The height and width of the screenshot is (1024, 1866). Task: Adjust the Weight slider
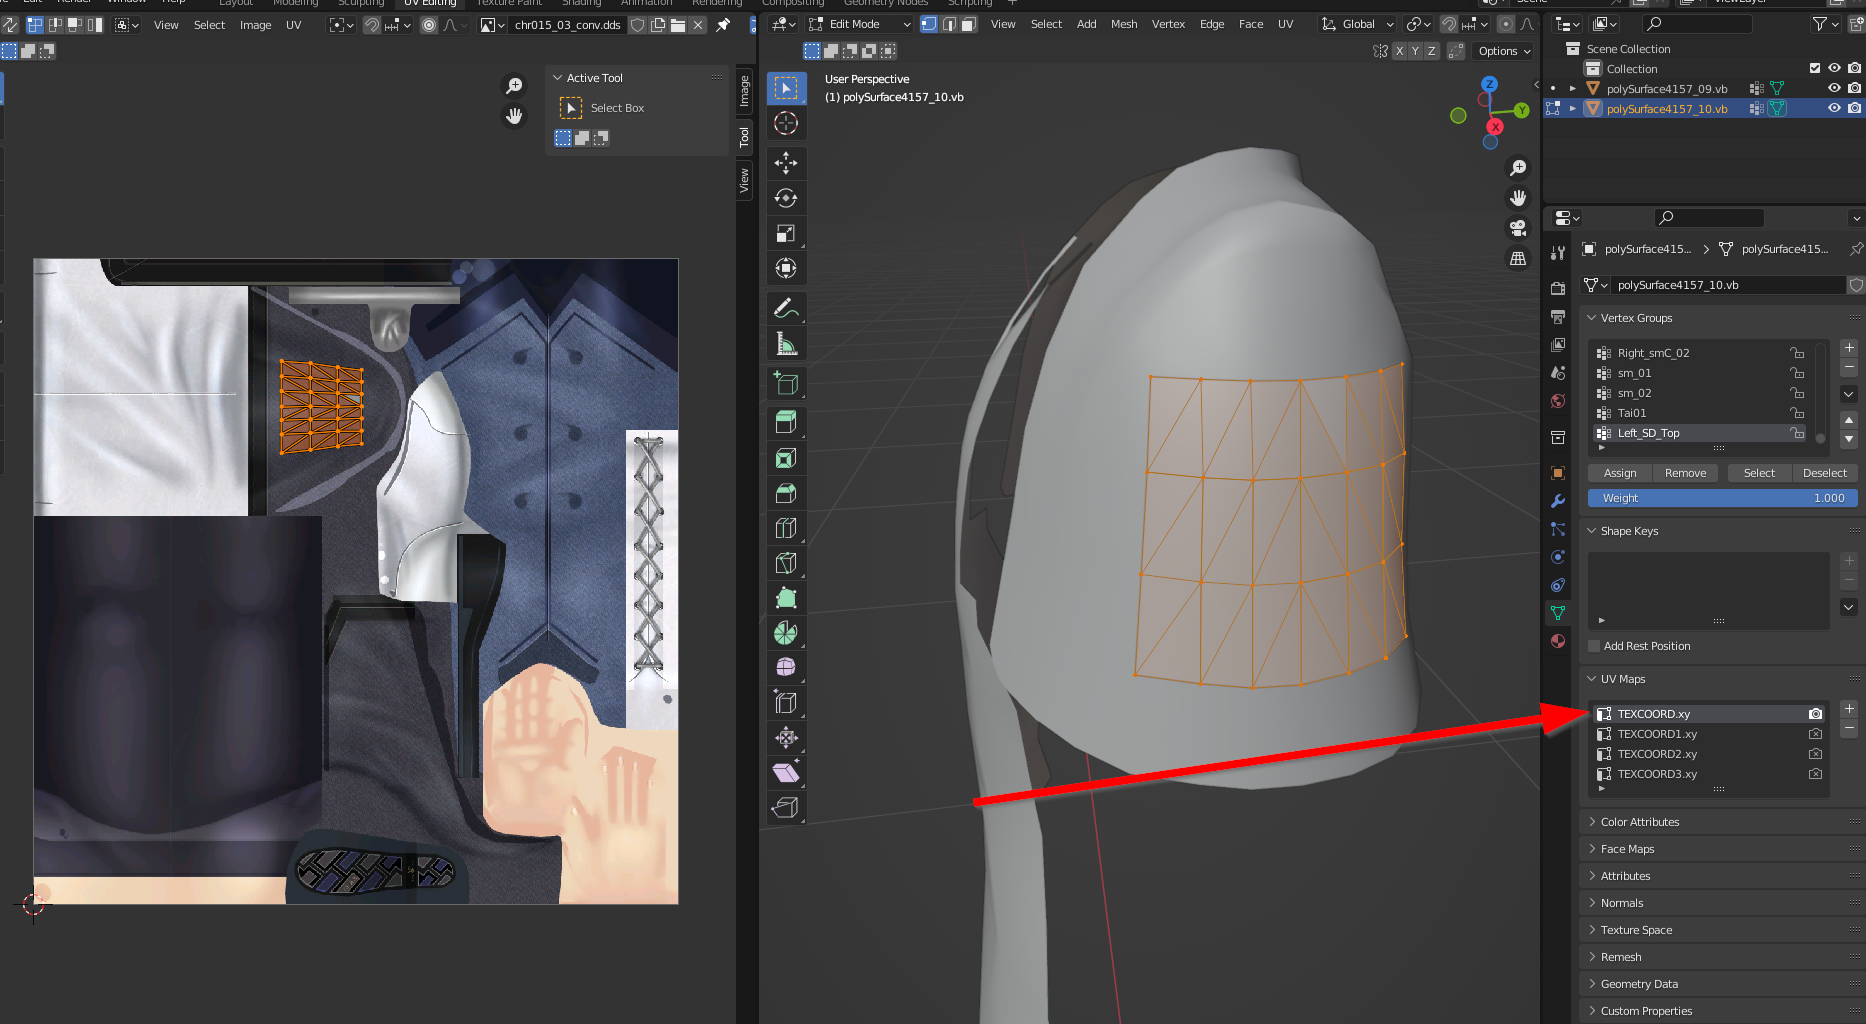pos(1722,498)
